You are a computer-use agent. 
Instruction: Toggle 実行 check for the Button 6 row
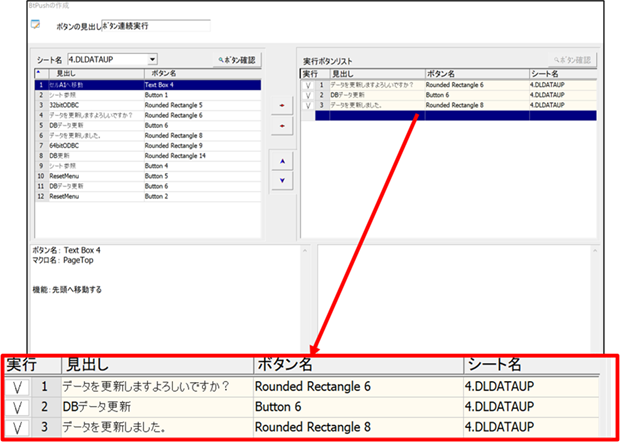pos(308,95)
